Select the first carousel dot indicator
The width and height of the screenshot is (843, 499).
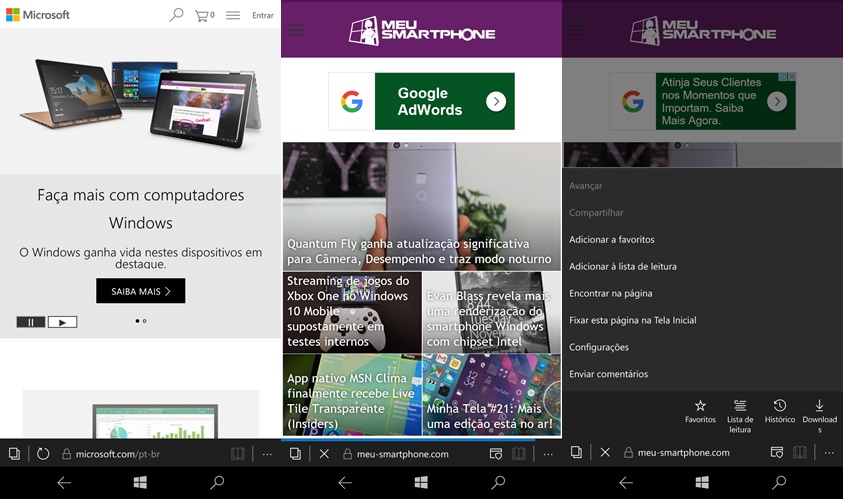(137, 321)
